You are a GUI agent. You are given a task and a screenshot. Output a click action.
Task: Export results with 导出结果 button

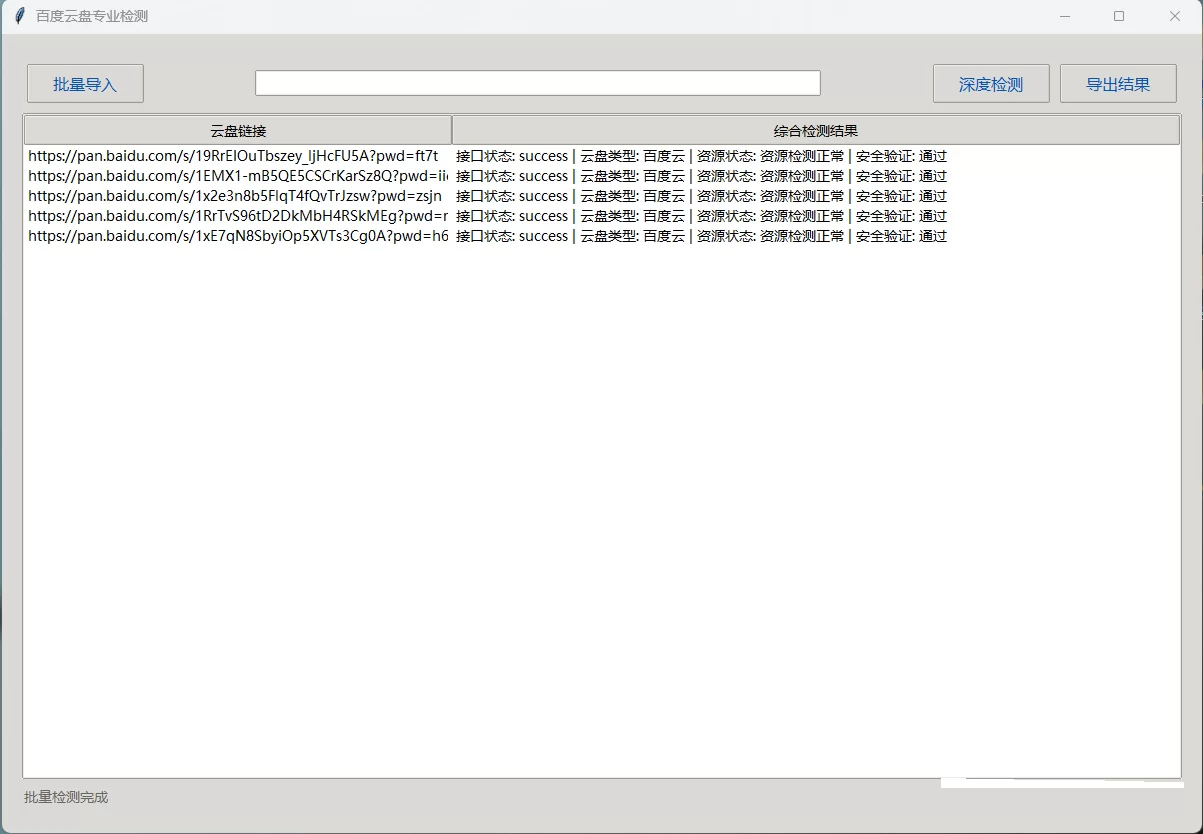[x=1118, y=84]
